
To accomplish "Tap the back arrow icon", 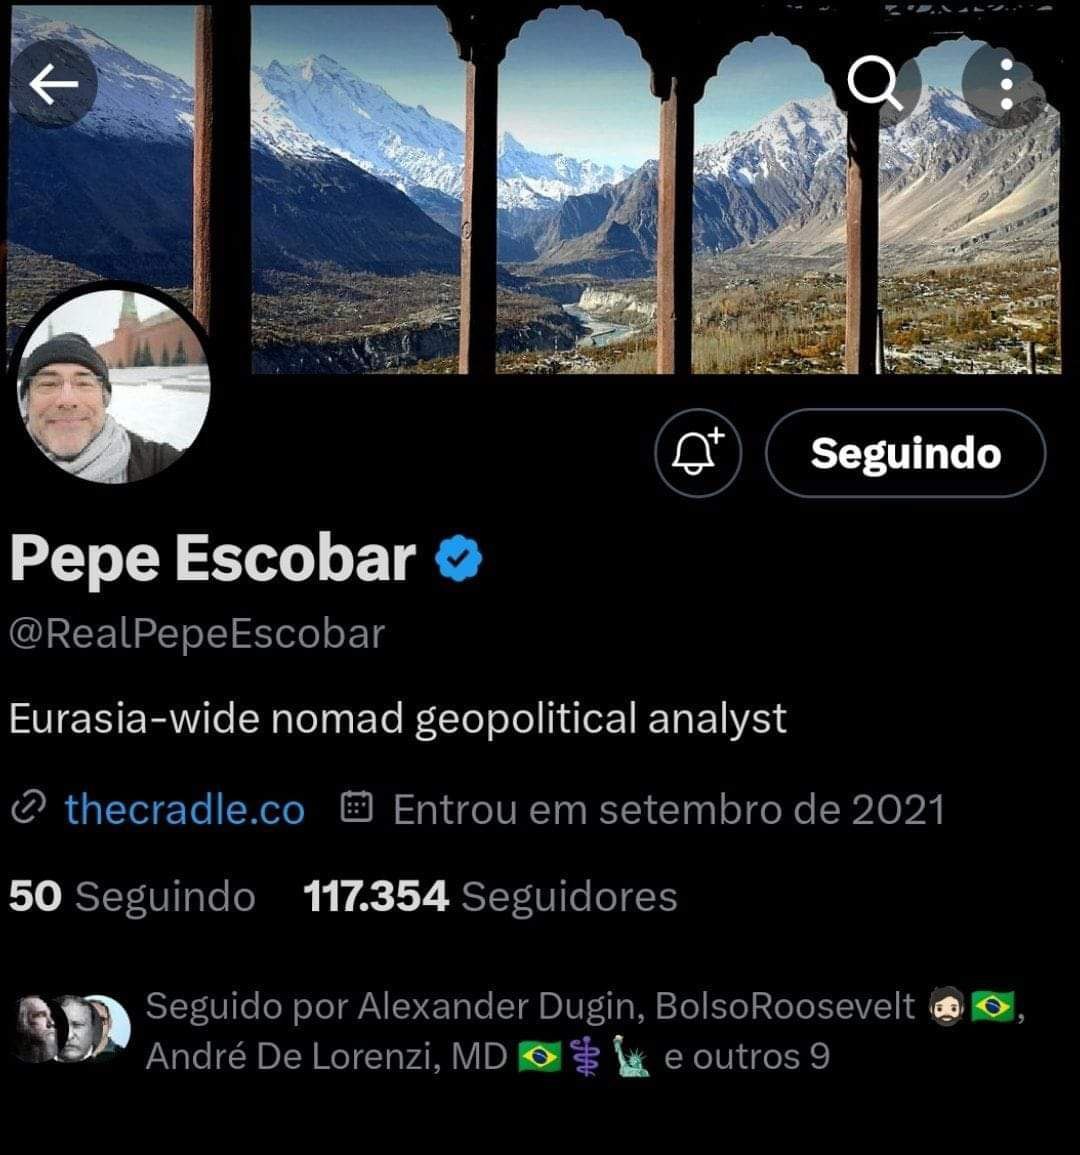I will point(53,84).
